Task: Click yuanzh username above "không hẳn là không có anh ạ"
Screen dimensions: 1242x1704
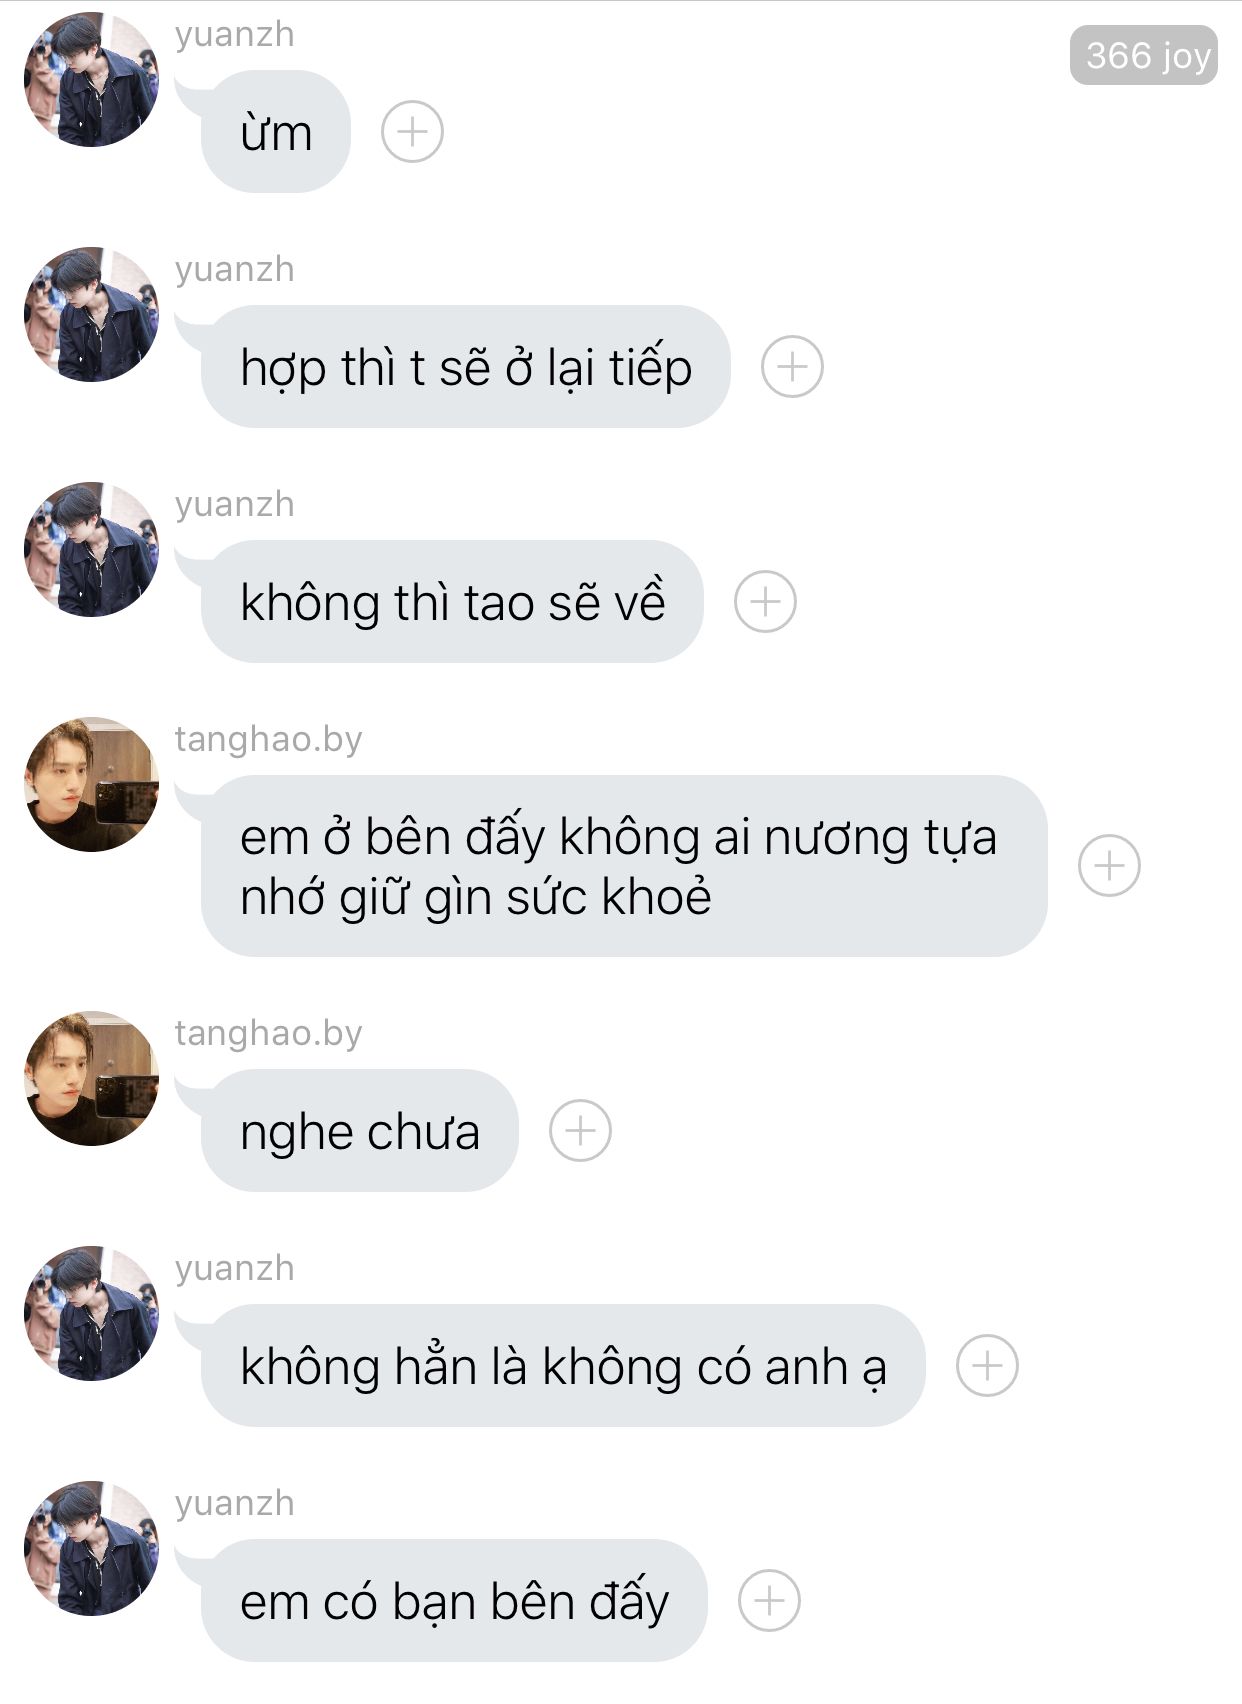Action: pos(235,1269)
